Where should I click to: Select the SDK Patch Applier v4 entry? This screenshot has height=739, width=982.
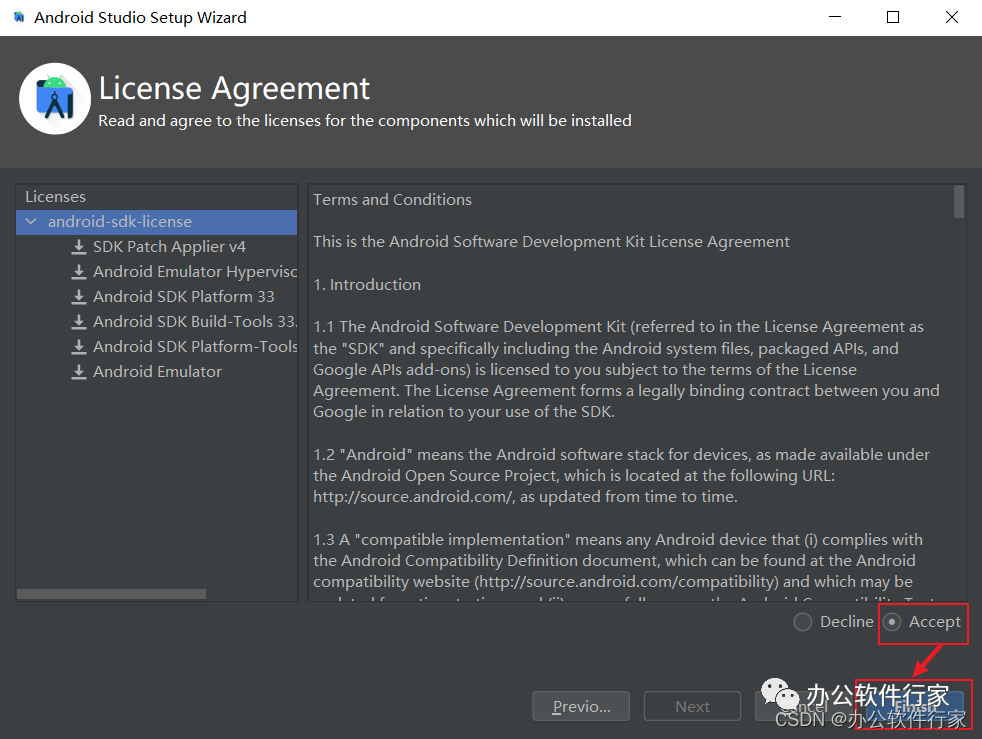(169, 247)
